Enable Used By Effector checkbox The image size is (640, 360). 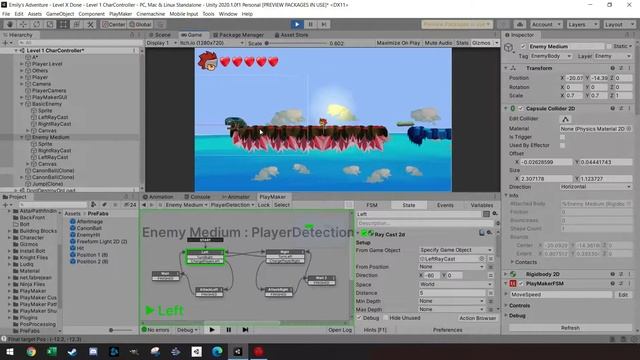click(x=562, y=145)
